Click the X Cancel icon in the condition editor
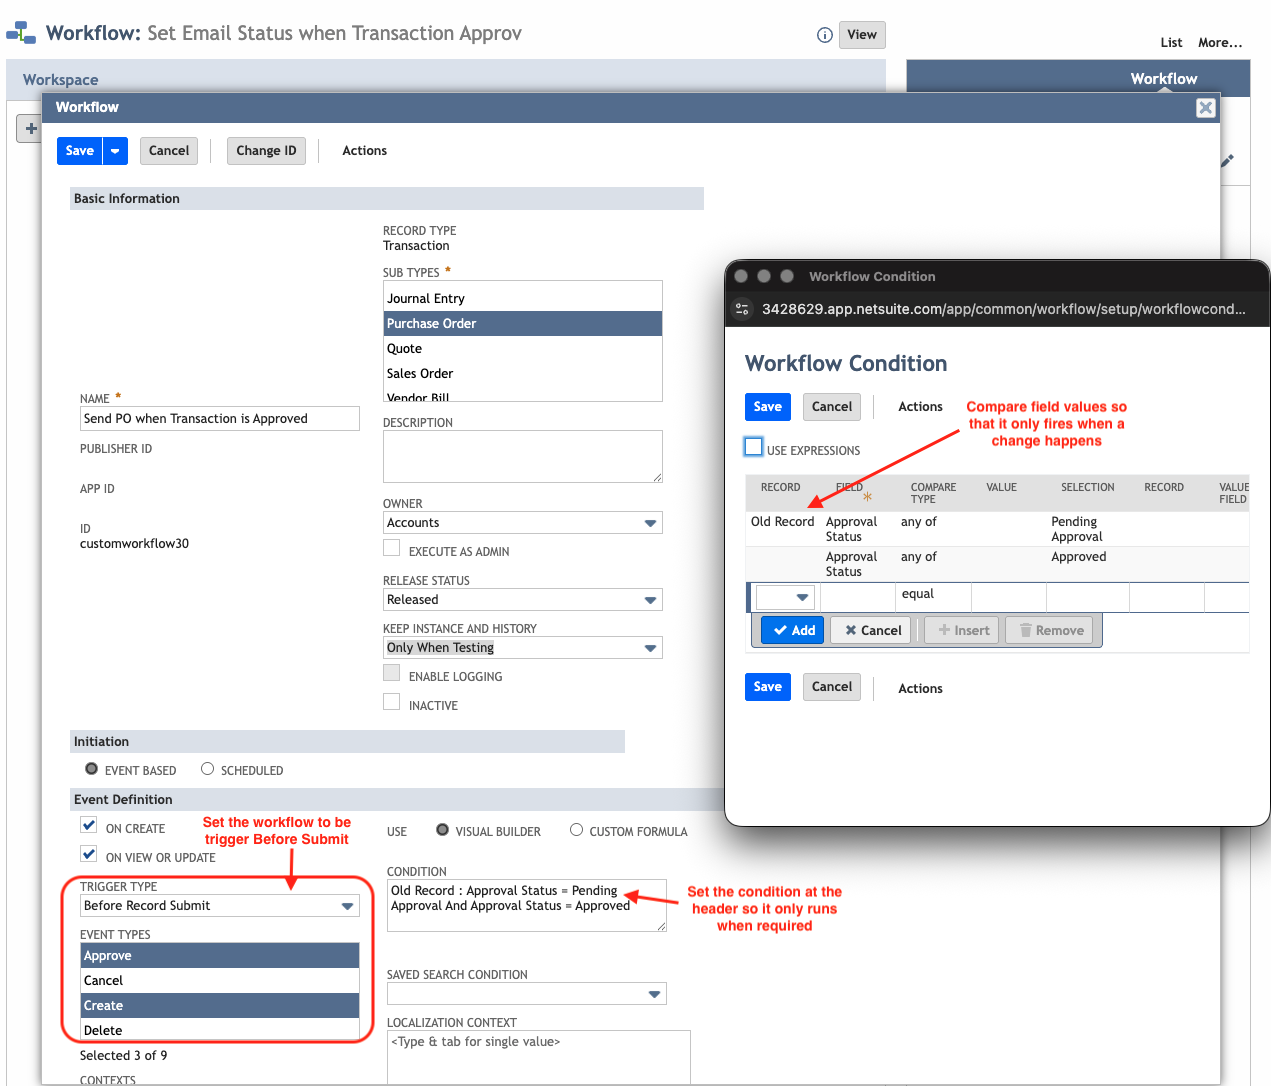Image resolution: width=1271 pixels, height=1086 pixels. (x=870, y=630)
